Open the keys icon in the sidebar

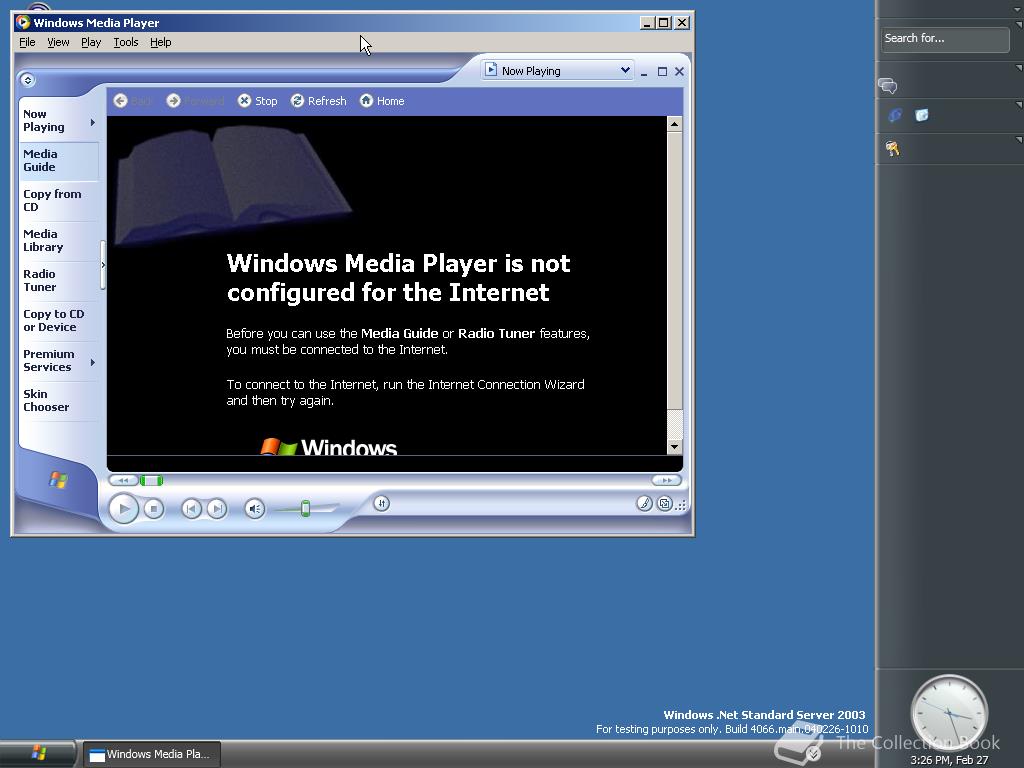(x=892, y=149)
